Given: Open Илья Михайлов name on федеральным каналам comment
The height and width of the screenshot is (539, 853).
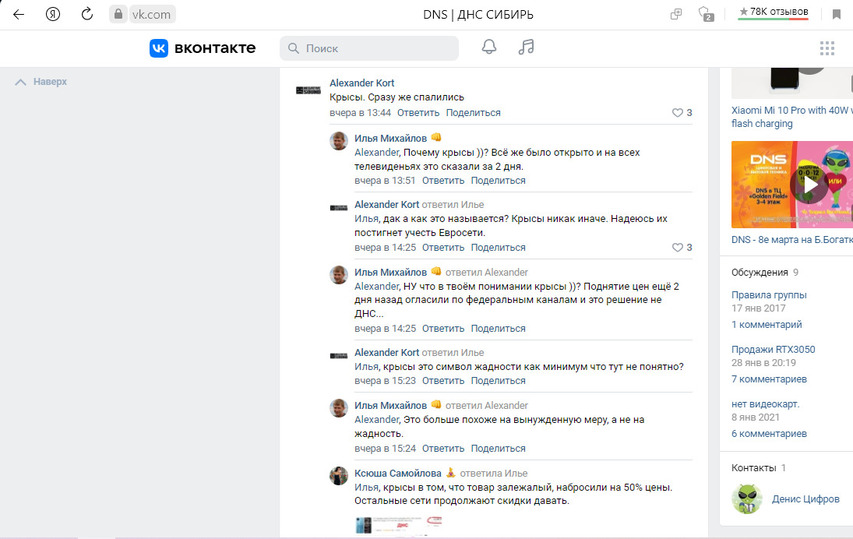Looking at the screenshot, I should 391,272.
